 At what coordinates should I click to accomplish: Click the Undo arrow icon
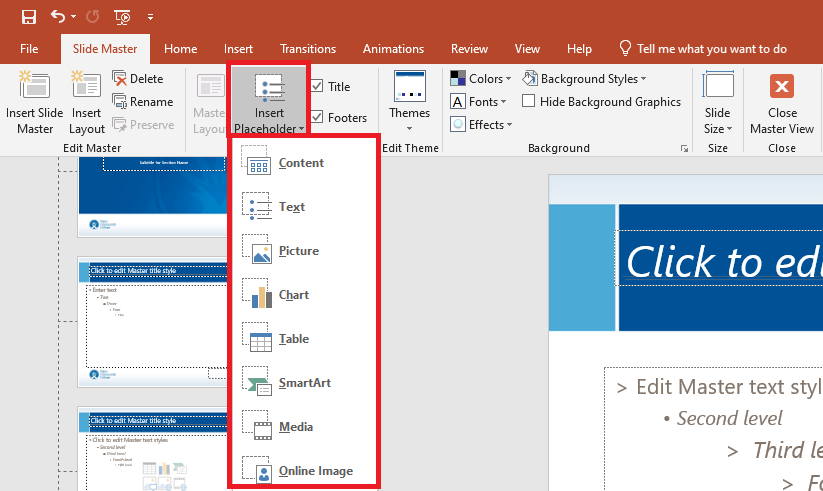57,17
